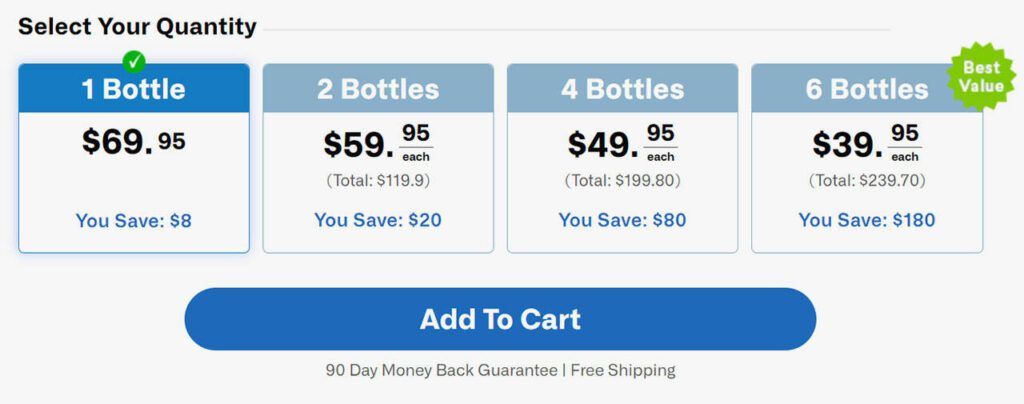Click the You Save: $8 text
1024x404 pixels.
coord(134,221)
